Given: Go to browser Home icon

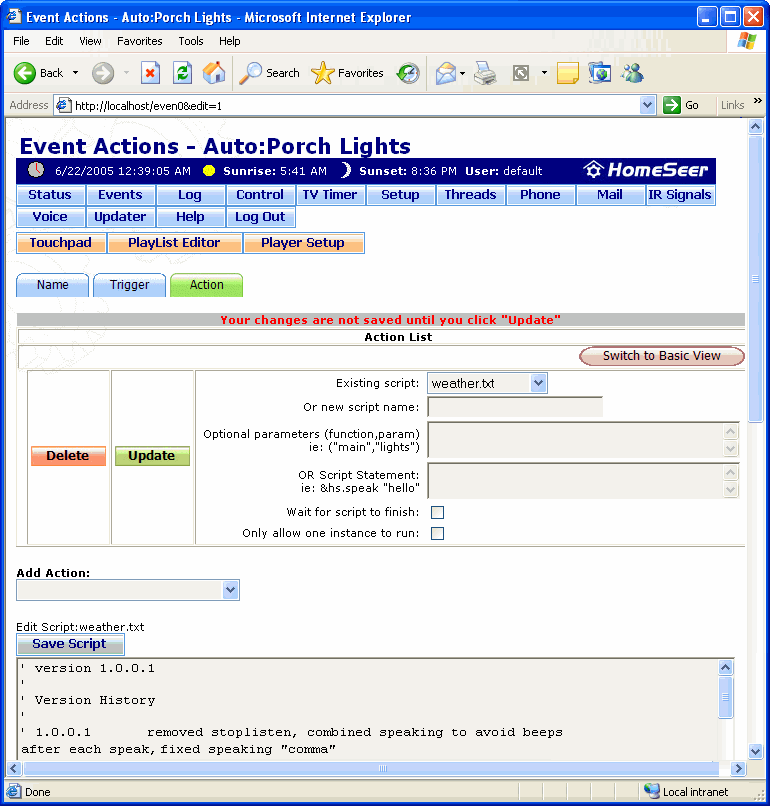Looking at the screenshot, I should pyautogui.click(x=214, y=73).
